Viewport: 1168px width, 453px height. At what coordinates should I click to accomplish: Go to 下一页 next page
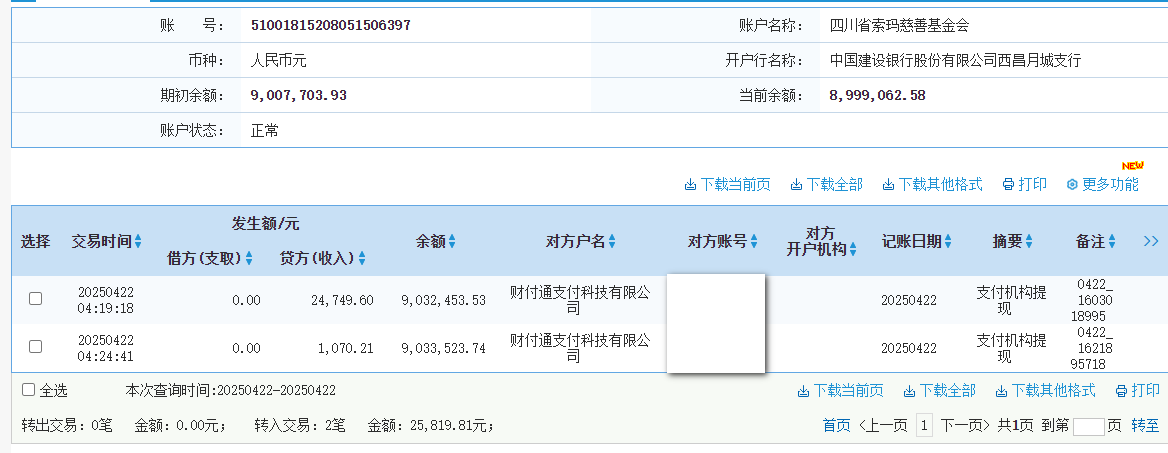pyautogui.click(x=965, y=426)
